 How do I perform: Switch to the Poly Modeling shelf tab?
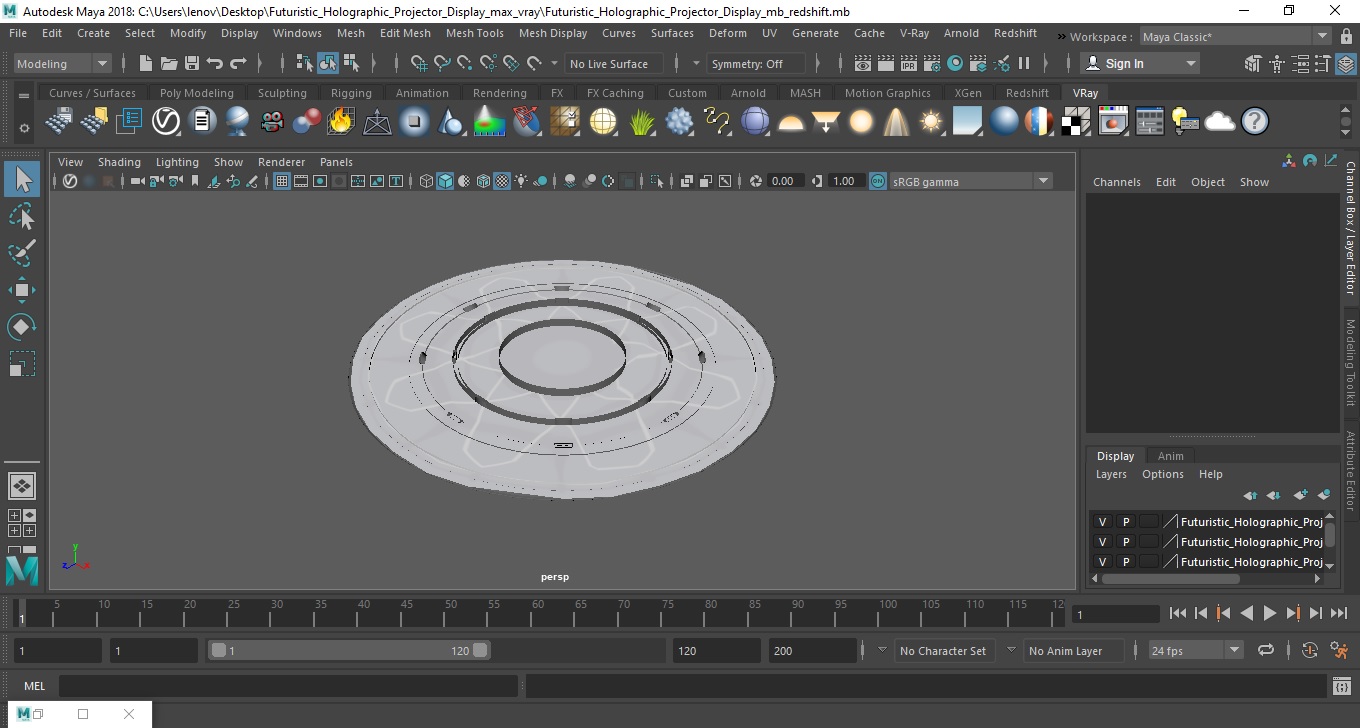click(x=196, y=93)
